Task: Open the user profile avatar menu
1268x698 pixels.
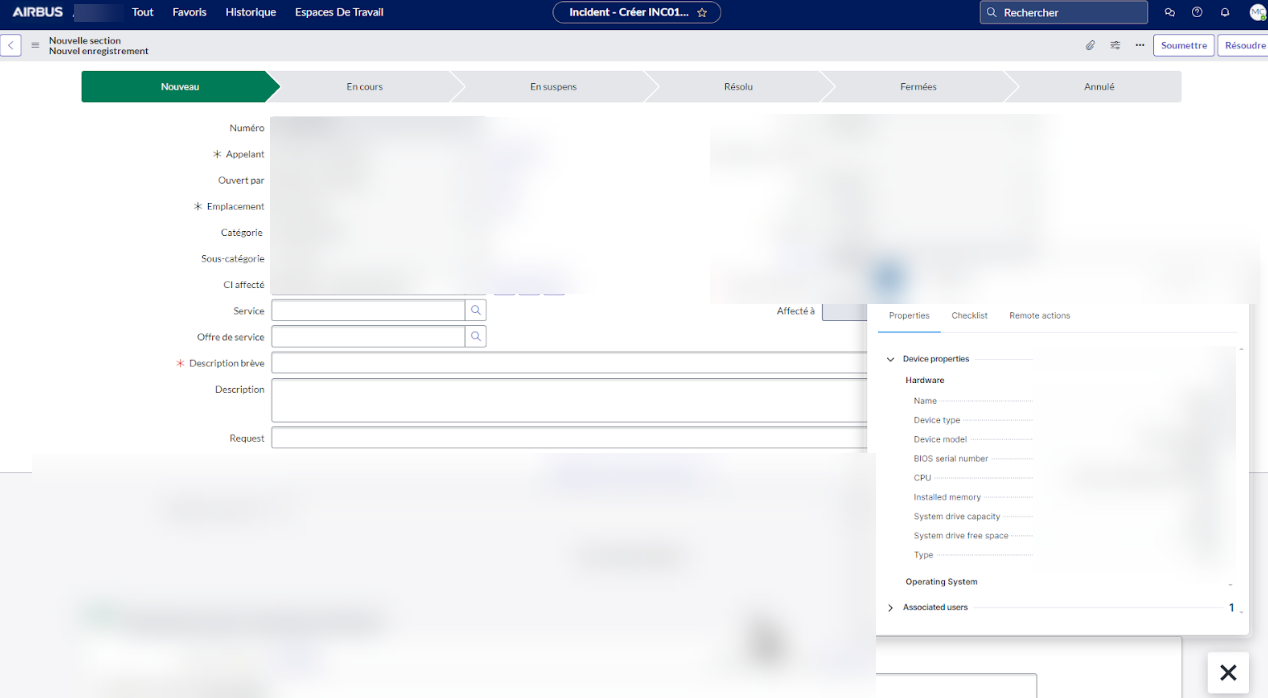Action: (x=1256, y=13)
